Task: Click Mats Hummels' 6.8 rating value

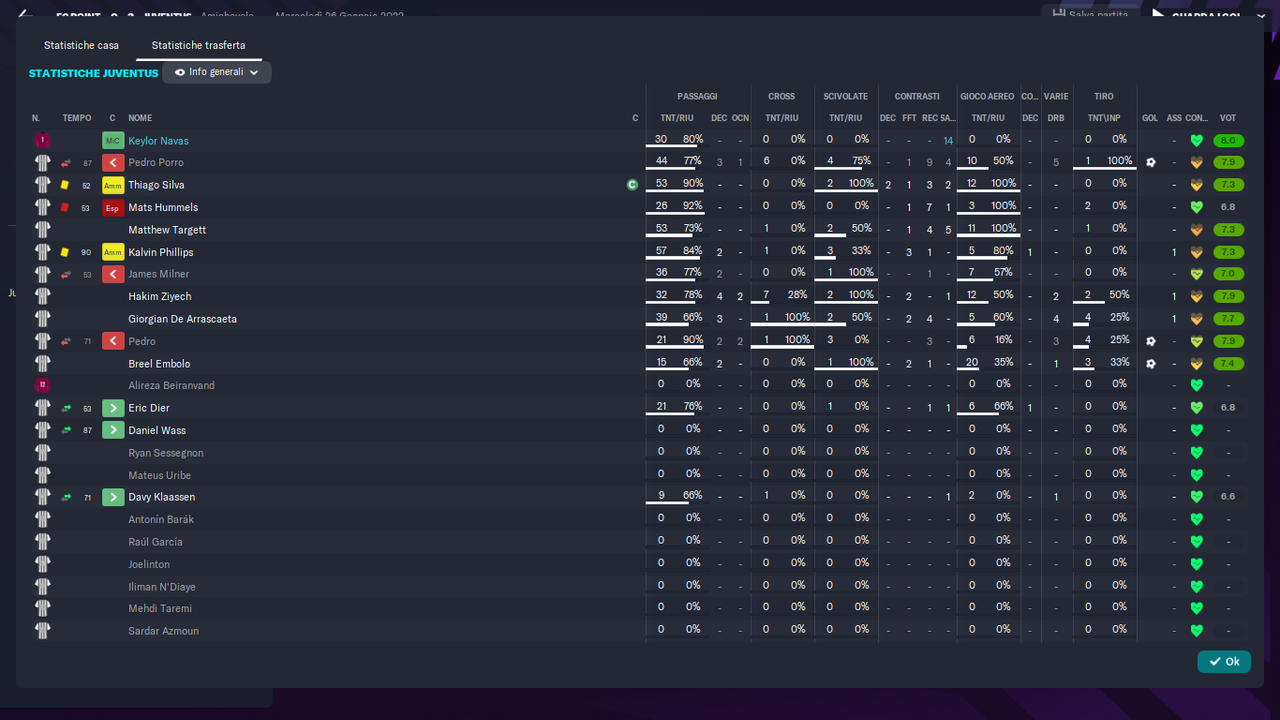Action: pos(1228,207)
